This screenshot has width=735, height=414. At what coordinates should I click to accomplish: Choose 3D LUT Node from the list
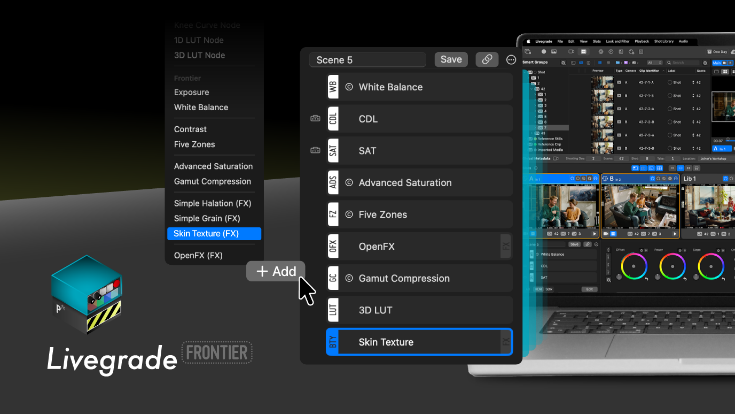(x=199, y=55)
